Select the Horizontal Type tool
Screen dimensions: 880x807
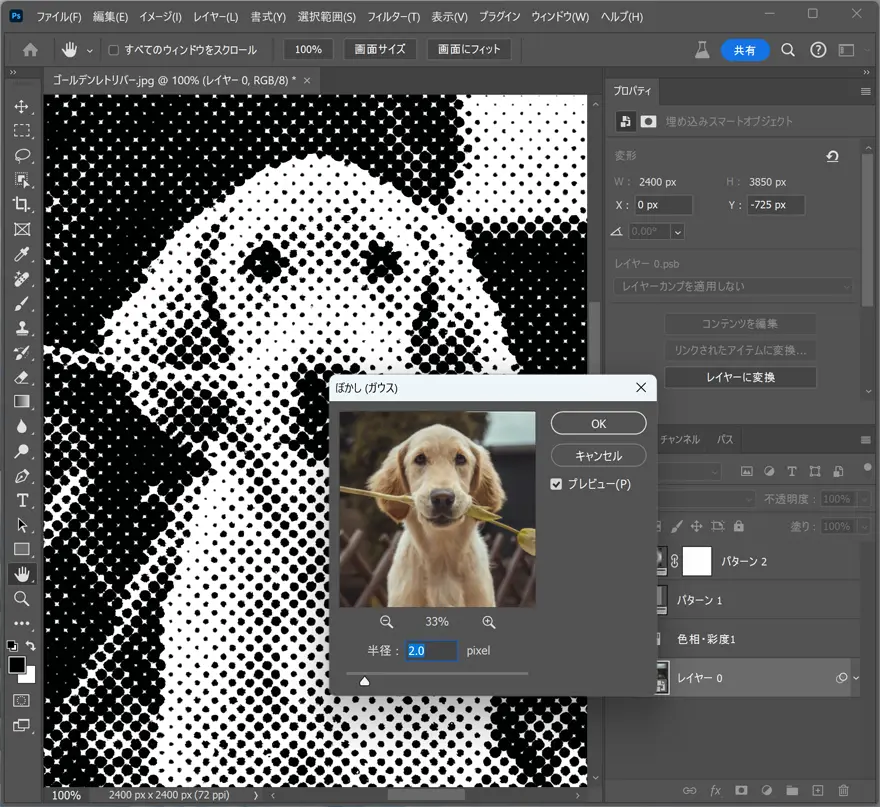(22, 501)
